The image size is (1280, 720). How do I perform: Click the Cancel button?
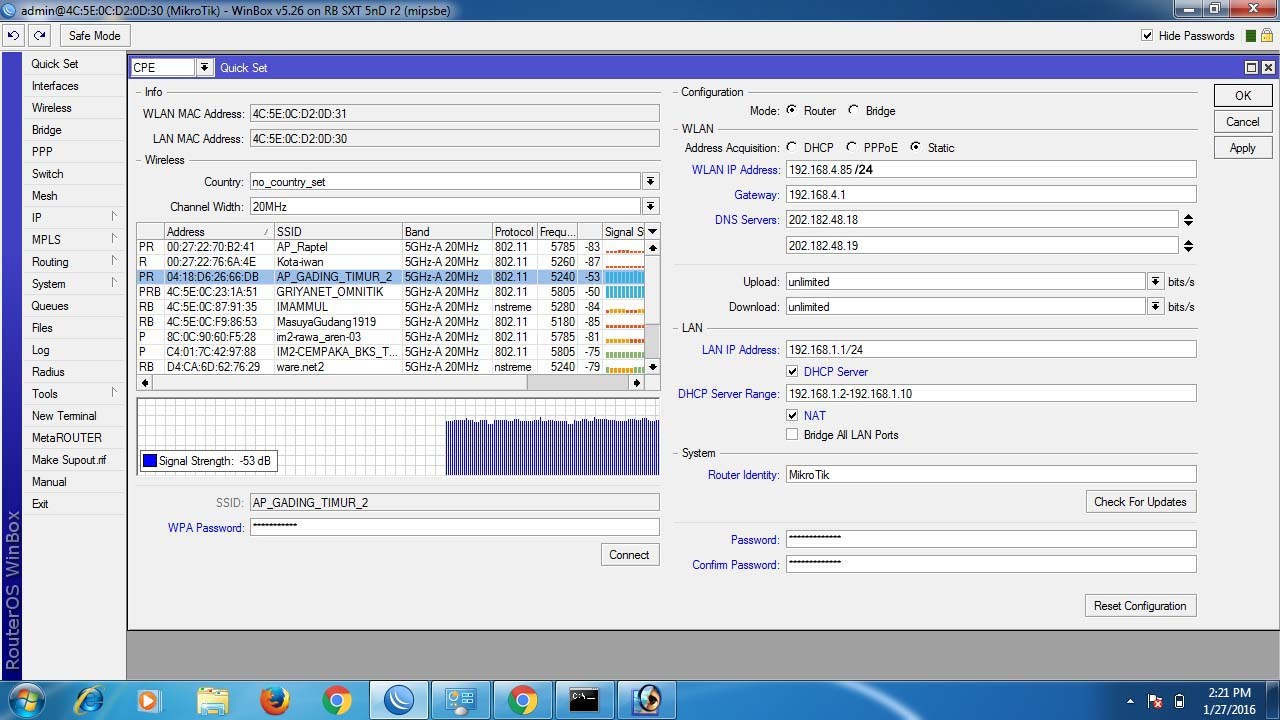(1243, 122)
